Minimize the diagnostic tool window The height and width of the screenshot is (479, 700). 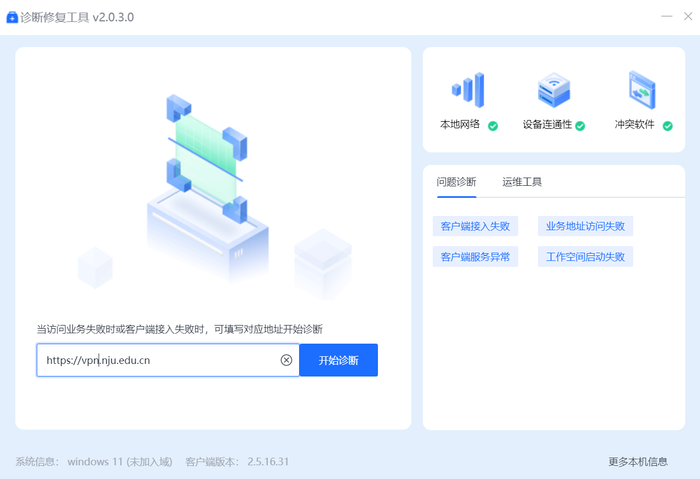pyautogui.click(x=667, y=17)
